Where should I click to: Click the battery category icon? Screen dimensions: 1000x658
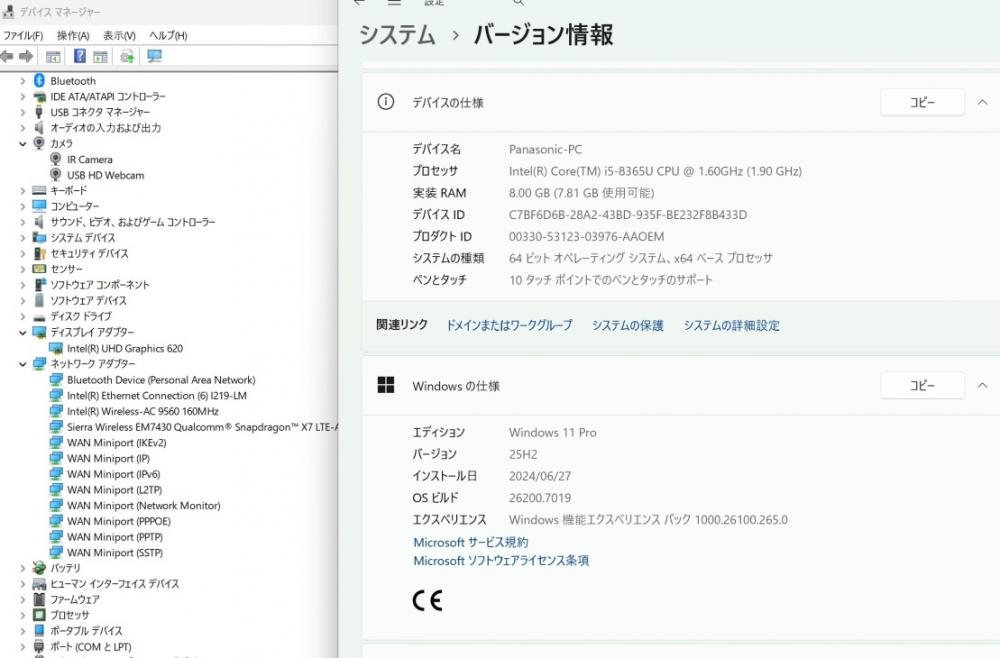[x=40, y=567]
